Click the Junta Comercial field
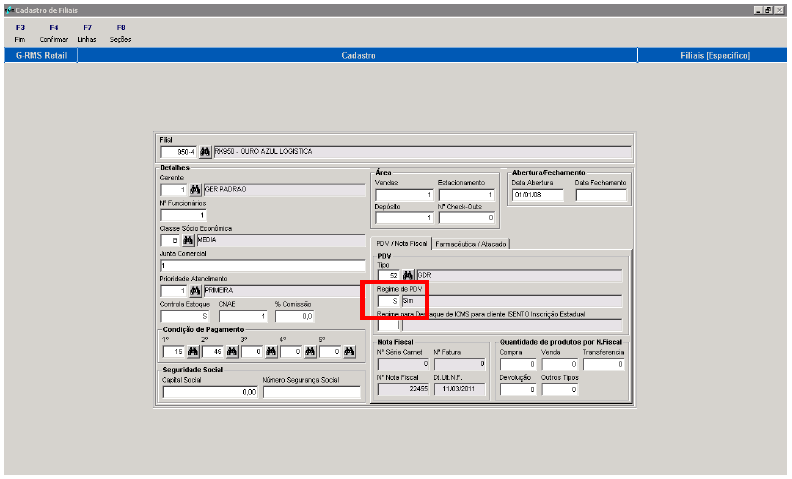 [x=263, y=266]
